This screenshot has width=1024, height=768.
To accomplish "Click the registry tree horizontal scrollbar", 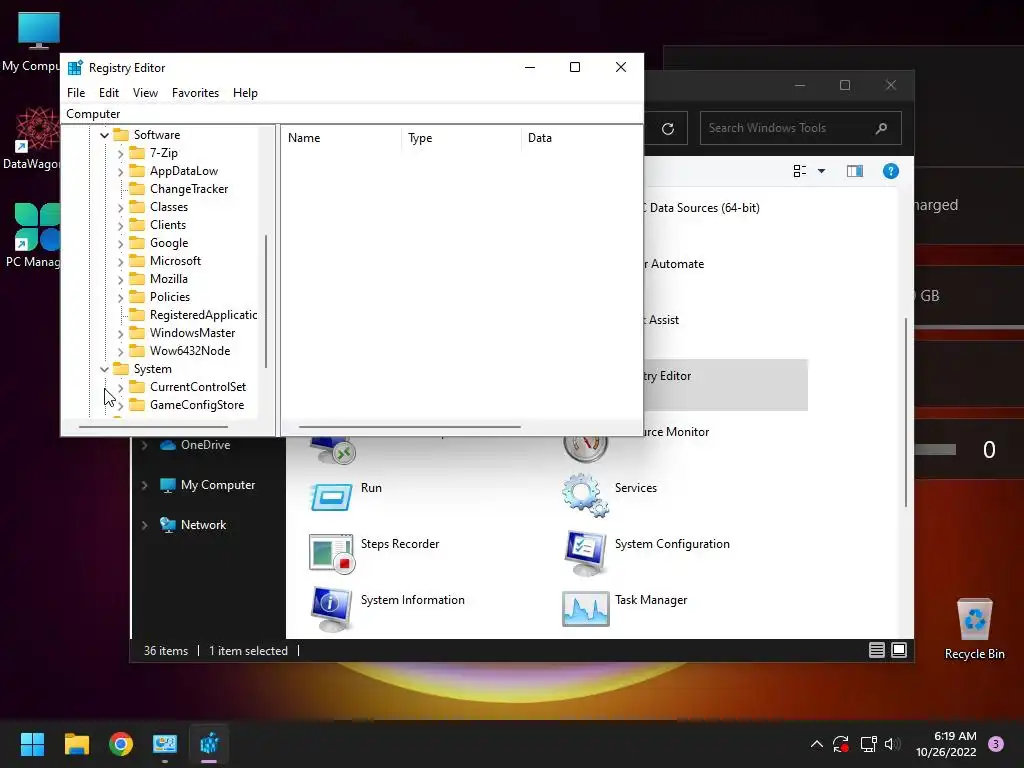I will click(x=153, y=426).
